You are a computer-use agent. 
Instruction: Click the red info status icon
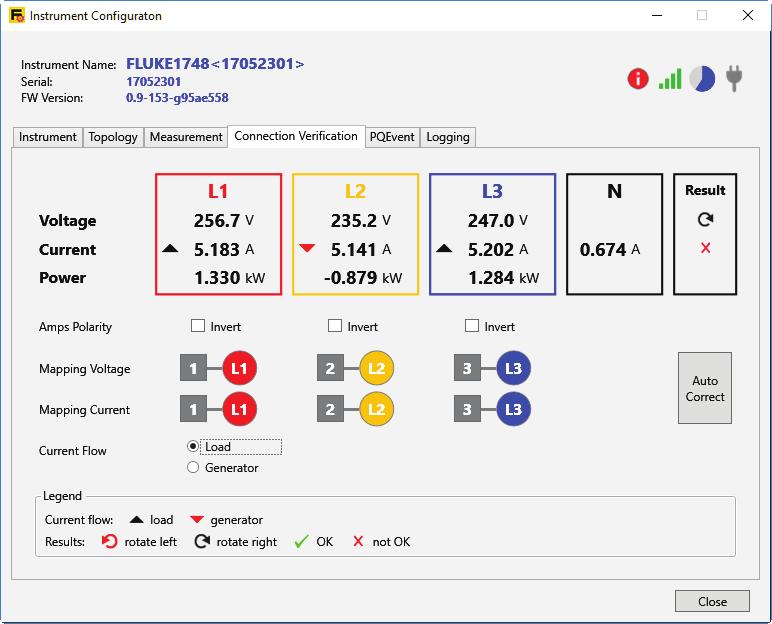click(638, 79)
